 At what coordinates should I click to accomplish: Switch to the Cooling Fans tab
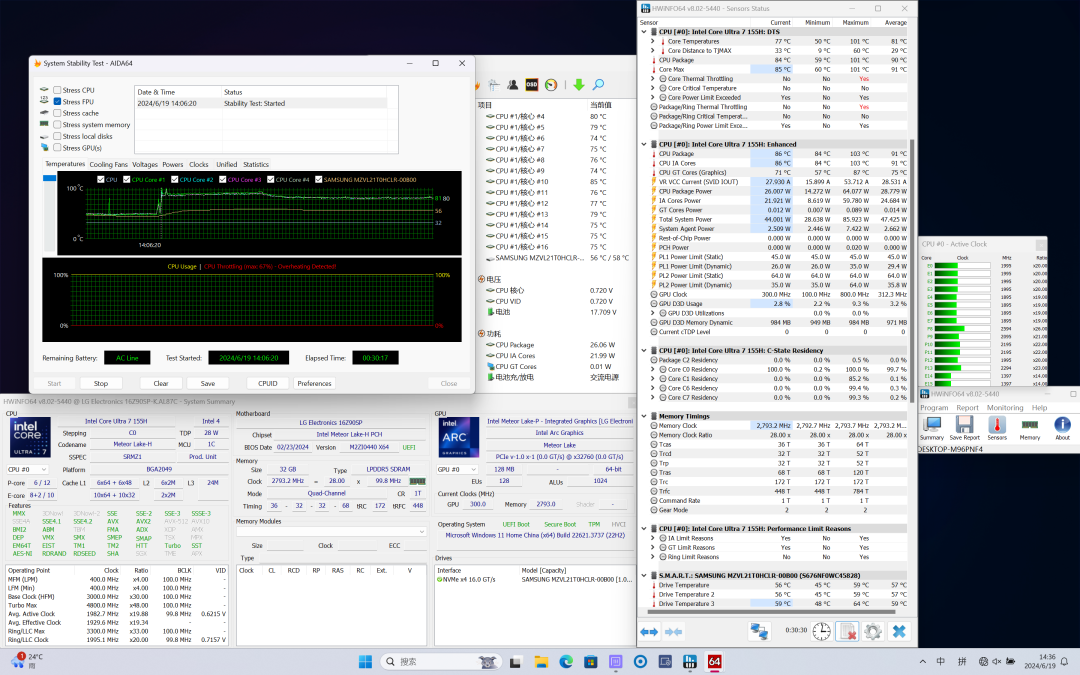(108, 165)
